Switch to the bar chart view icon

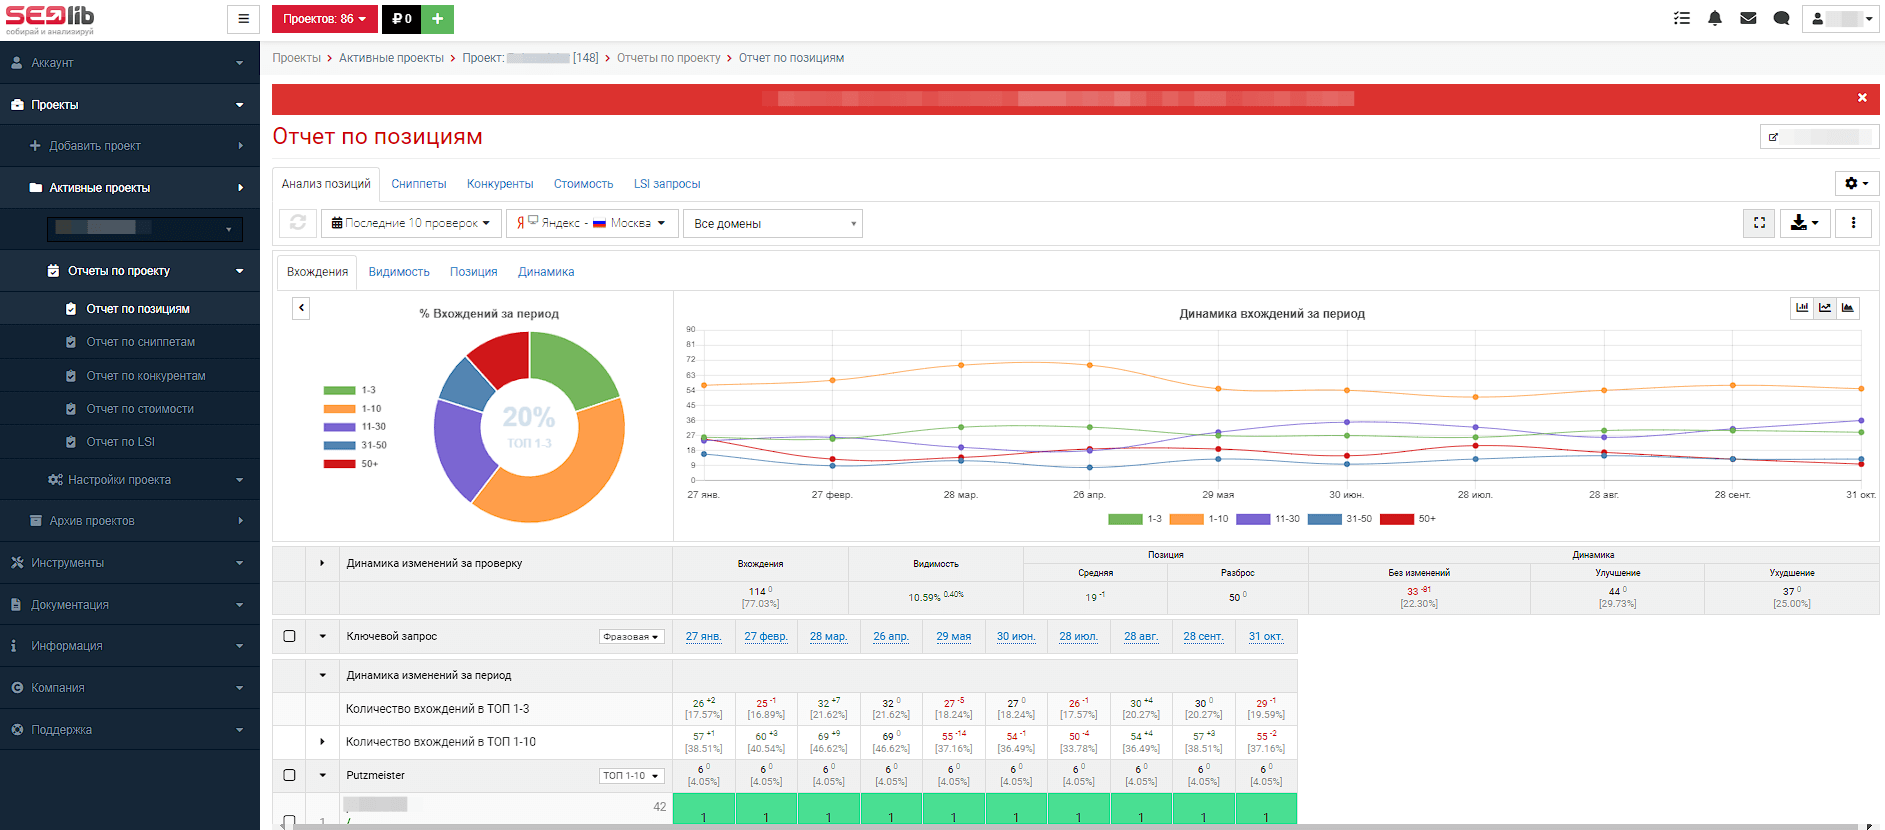point(1802,308)
